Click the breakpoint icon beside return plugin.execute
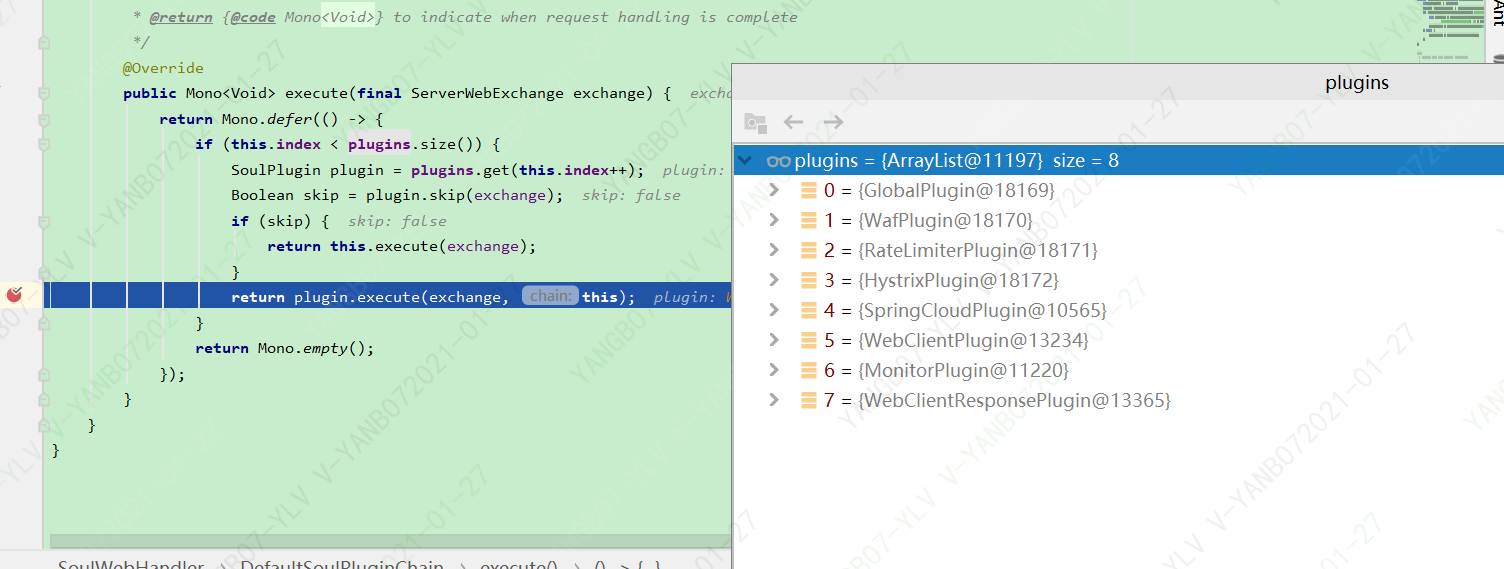The height and width of the screenshot is (569, 1504). click(x=14, y=295)
